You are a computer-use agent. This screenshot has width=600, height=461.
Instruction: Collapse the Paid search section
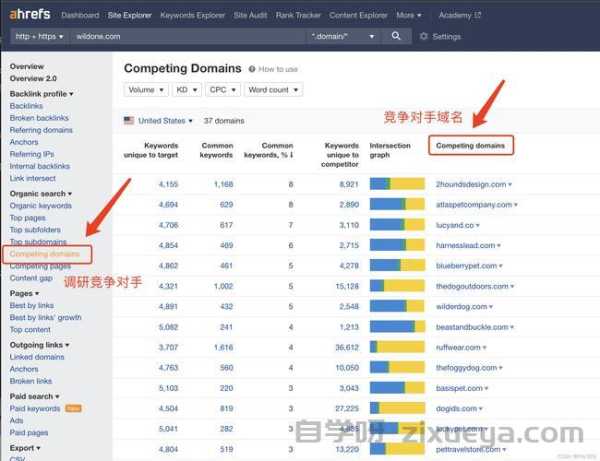click(34, 396)
